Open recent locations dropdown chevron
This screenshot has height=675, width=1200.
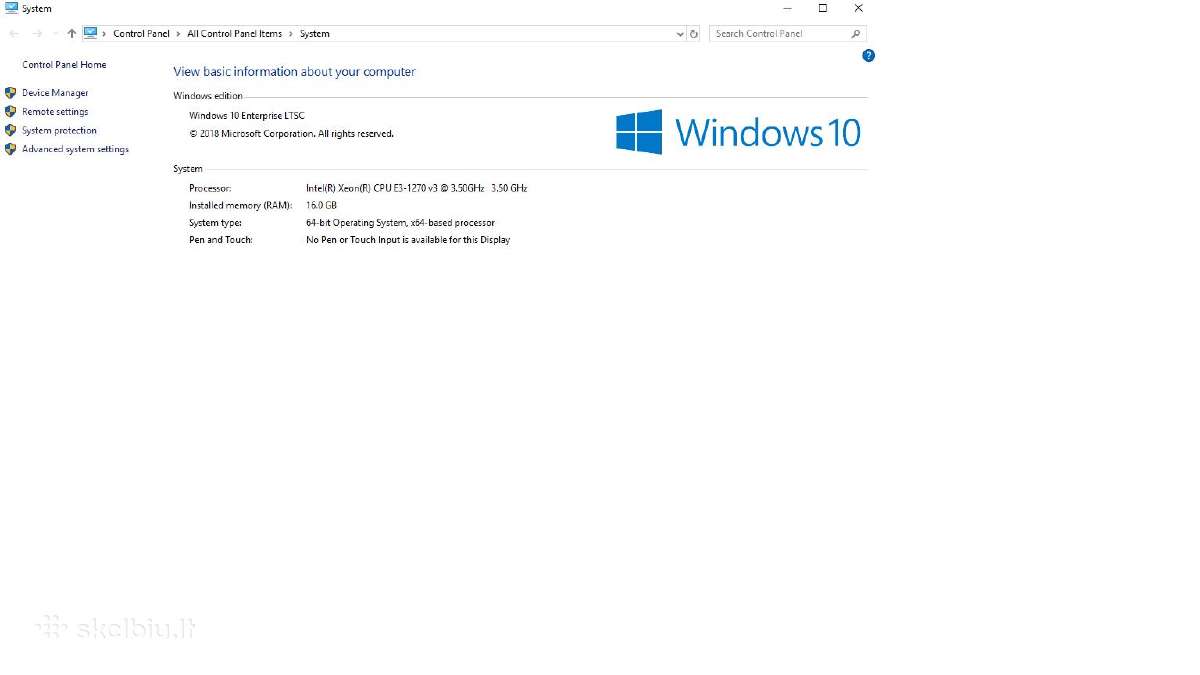coord(55,34)
